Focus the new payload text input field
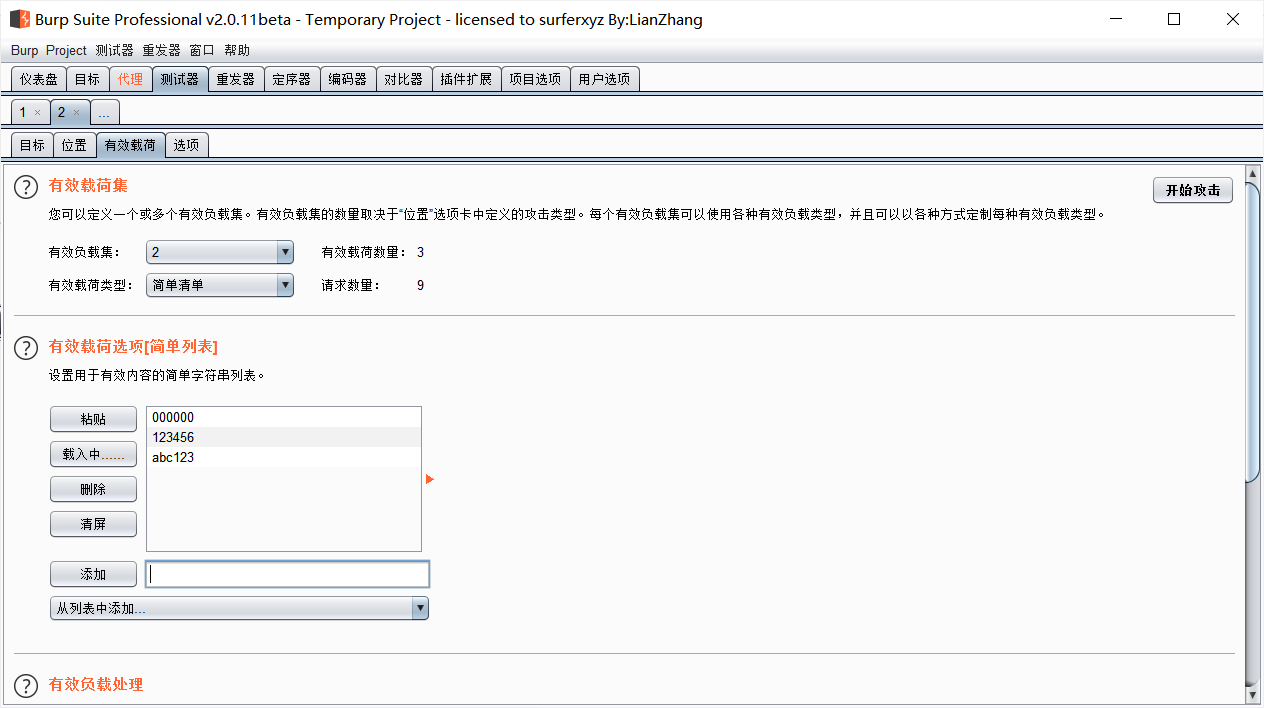Screen dimensions: 1264x708 click(x=288, y=574)
